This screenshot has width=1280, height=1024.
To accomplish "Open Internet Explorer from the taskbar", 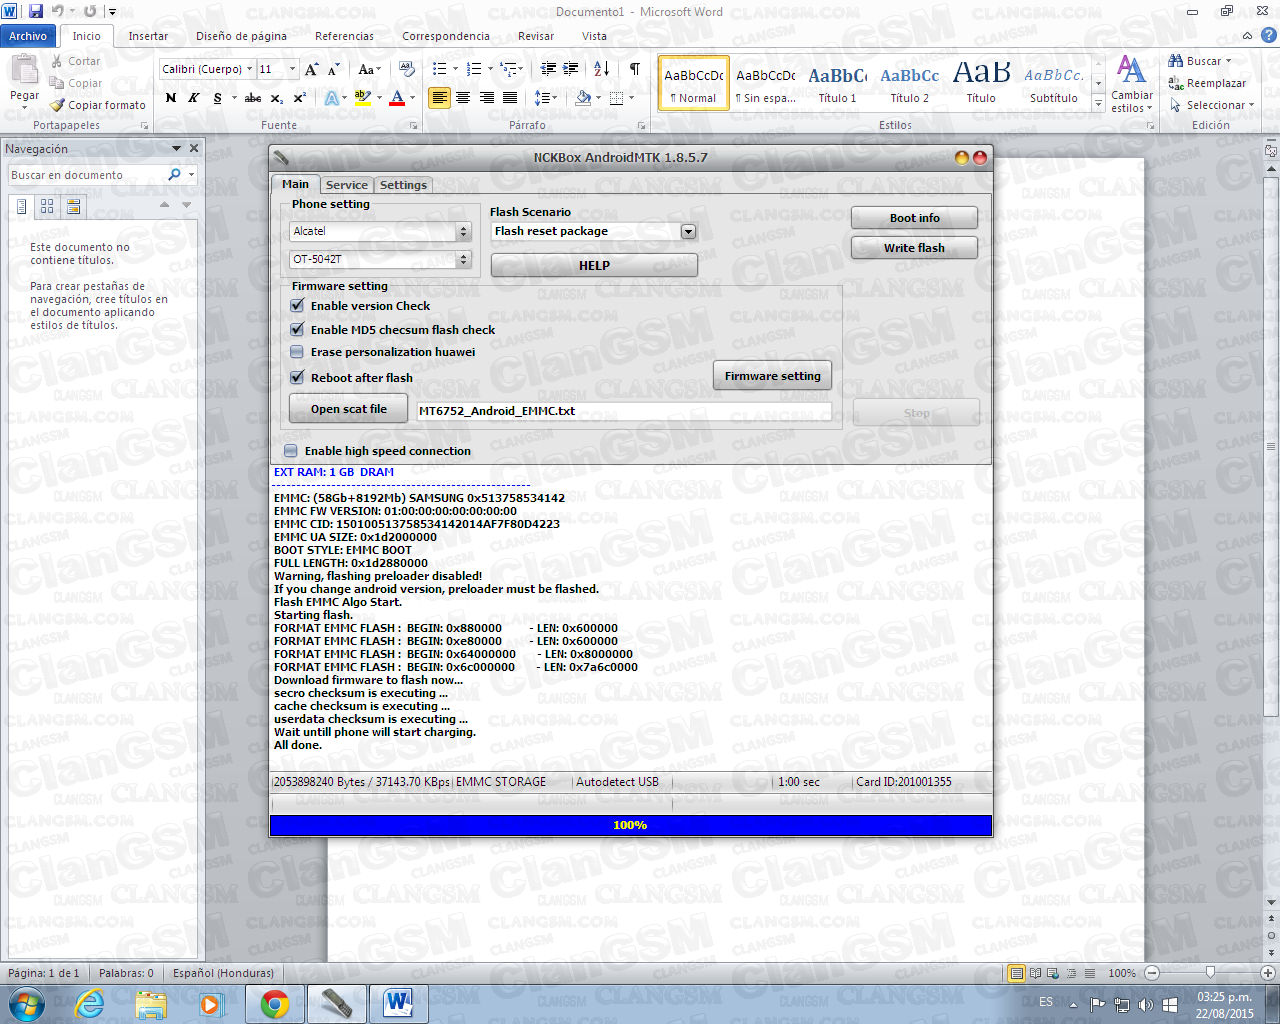I will (x=90, y=1003).
